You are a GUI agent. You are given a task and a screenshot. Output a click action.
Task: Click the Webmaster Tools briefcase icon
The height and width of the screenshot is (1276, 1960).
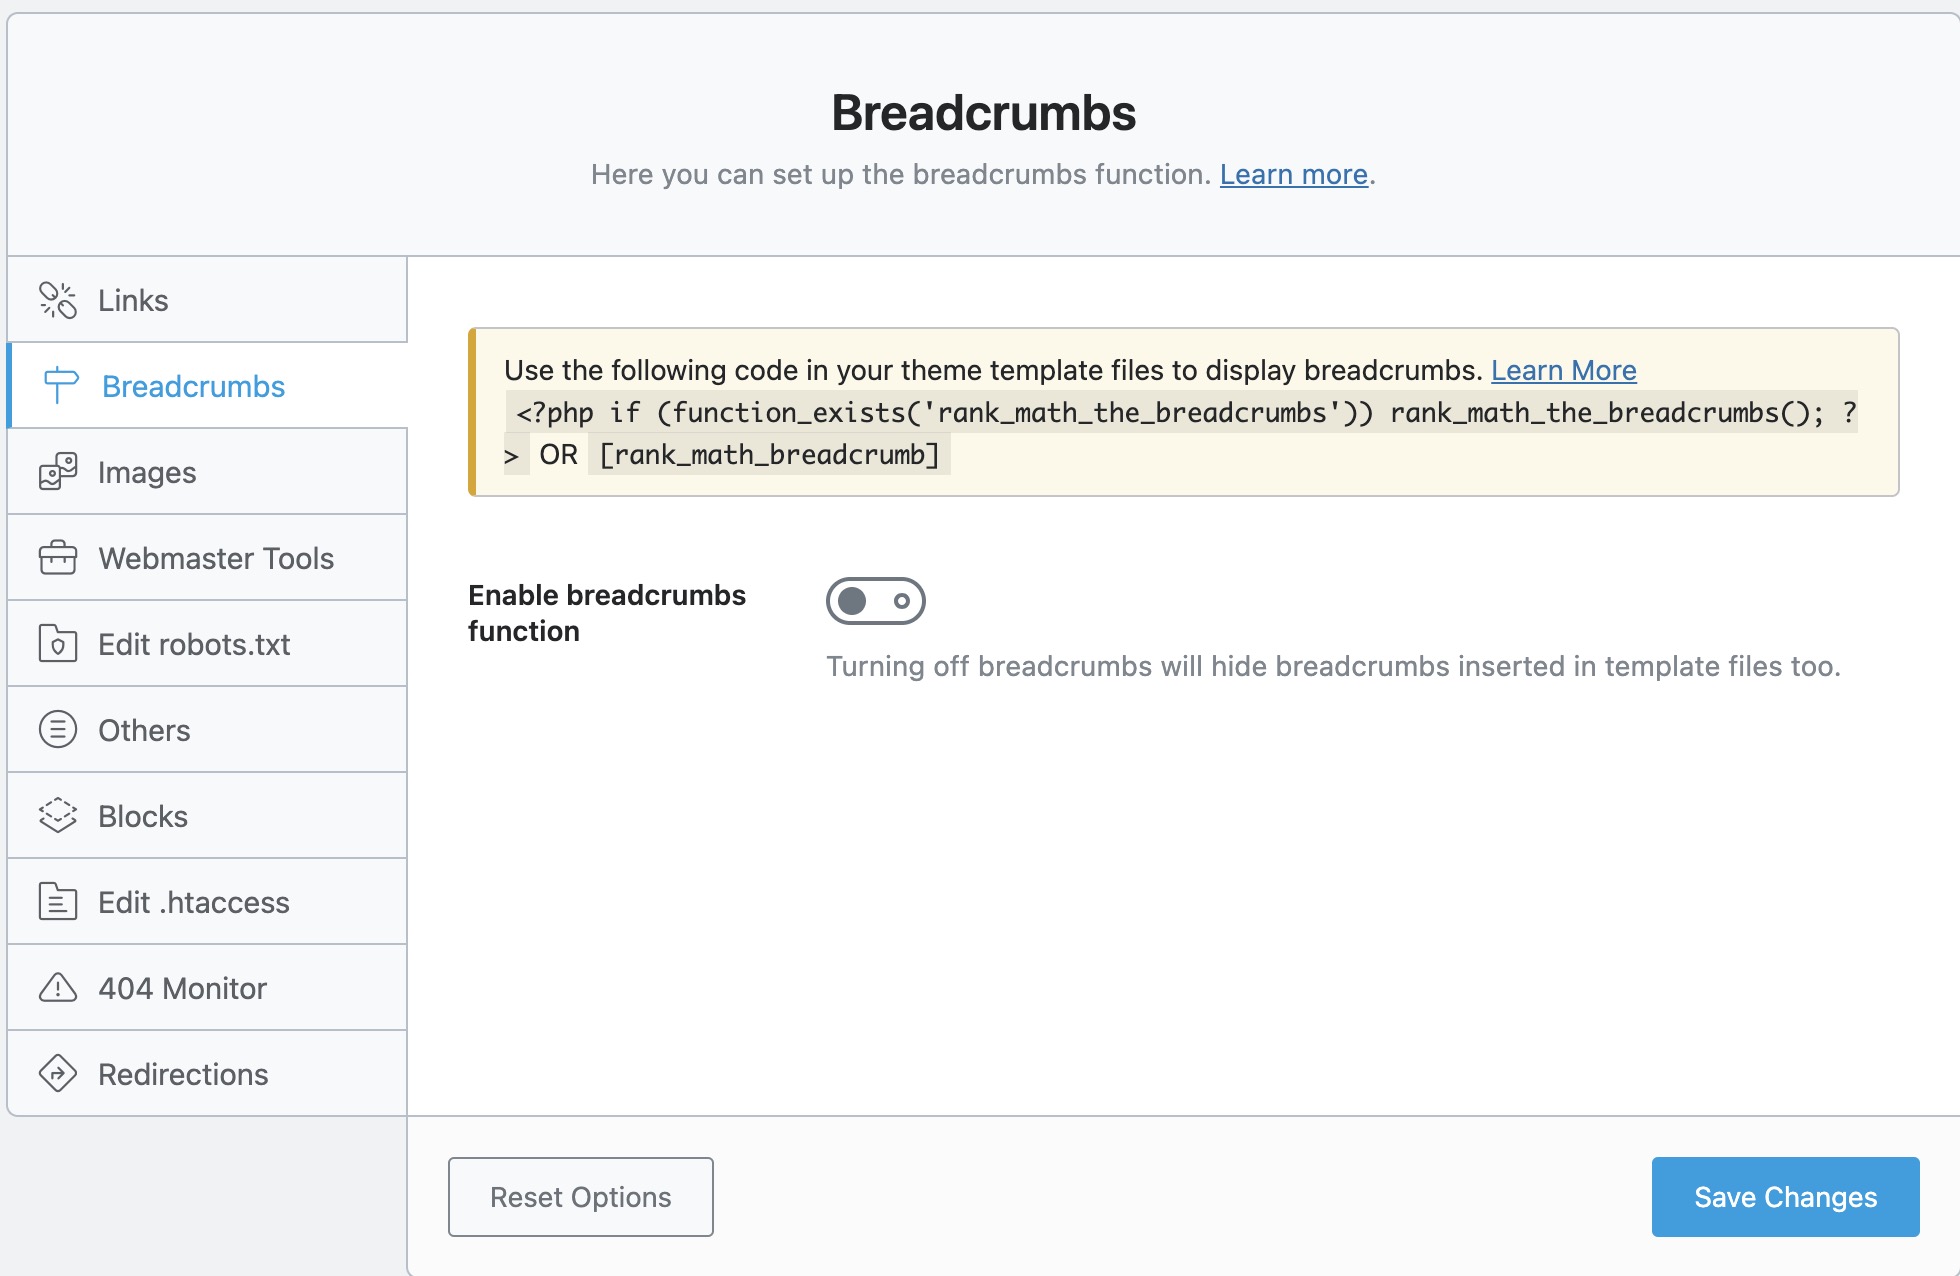tap(58, 558)
